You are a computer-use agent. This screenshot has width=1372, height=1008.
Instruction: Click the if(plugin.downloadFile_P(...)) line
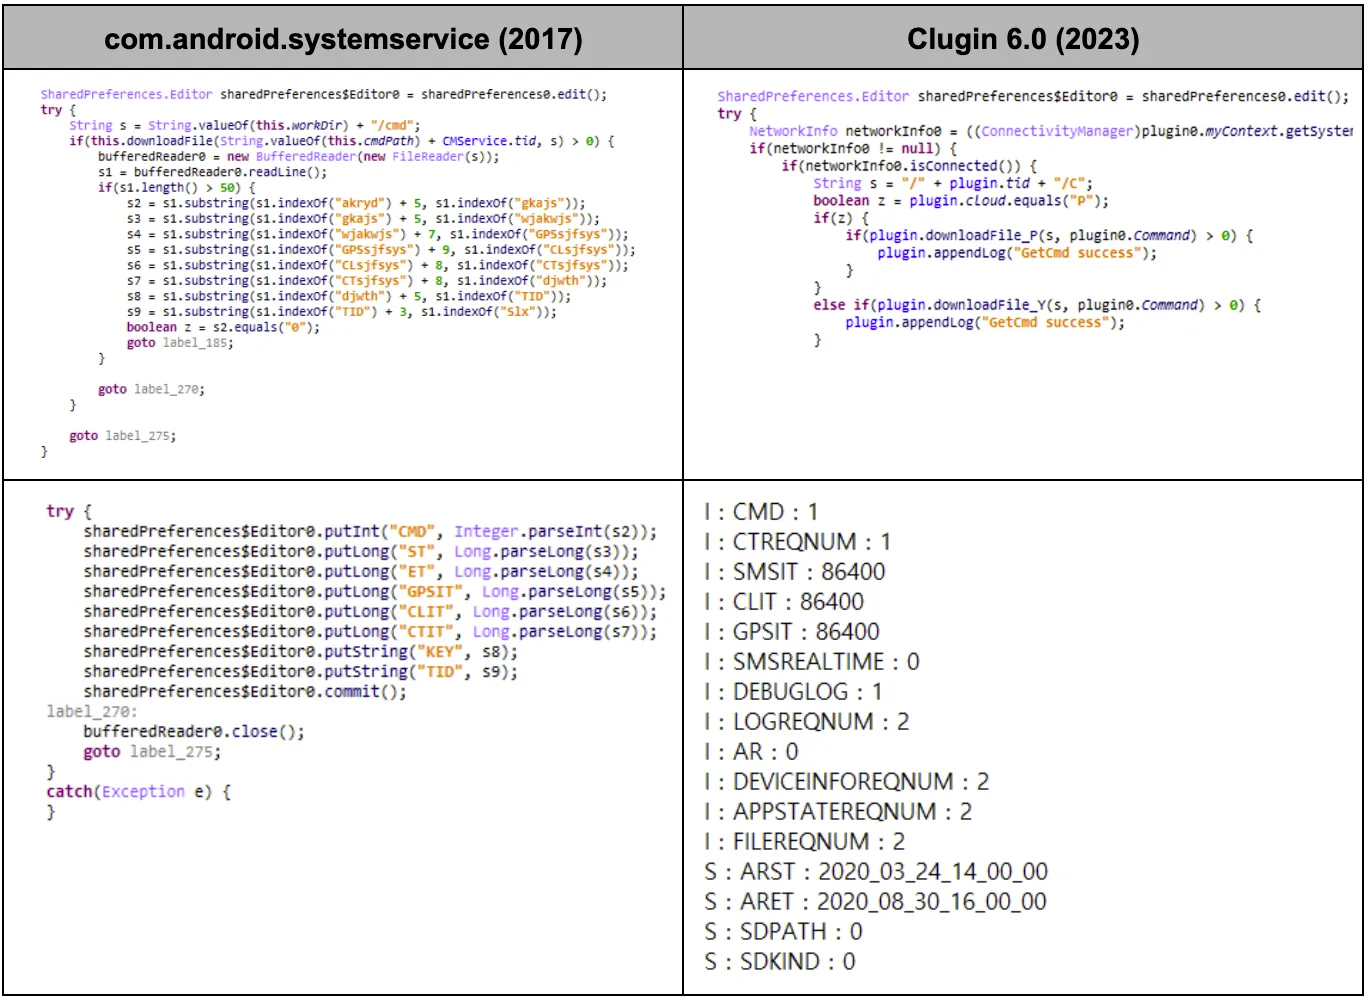point(1049,235)
